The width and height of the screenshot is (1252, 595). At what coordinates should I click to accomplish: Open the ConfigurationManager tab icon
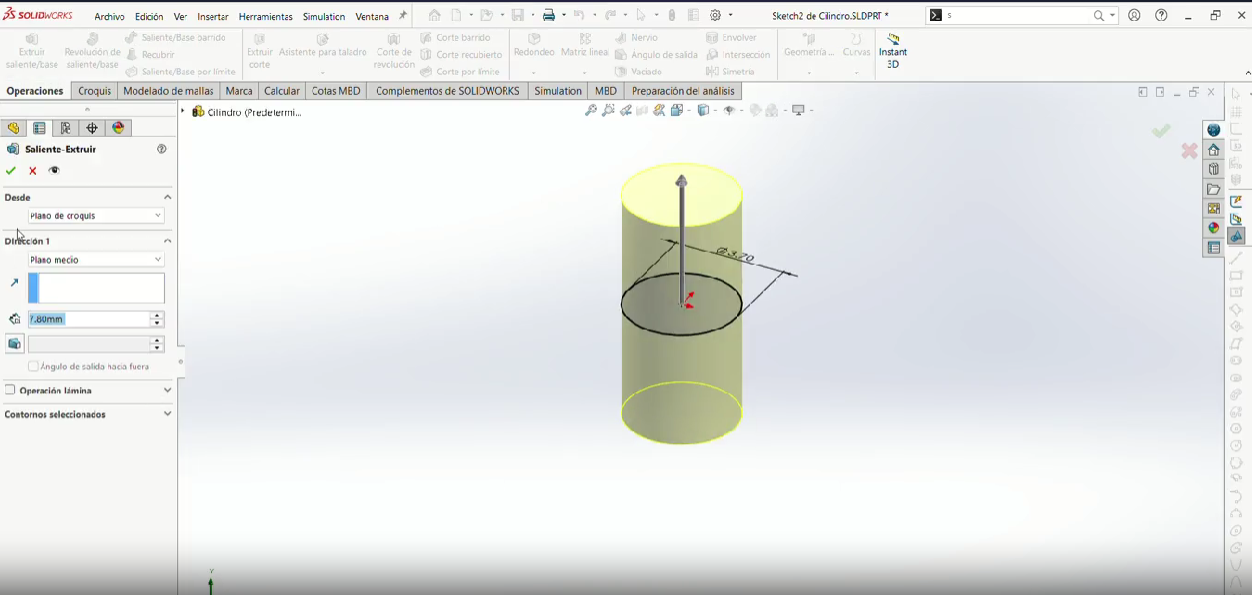[x=66, y=128]
